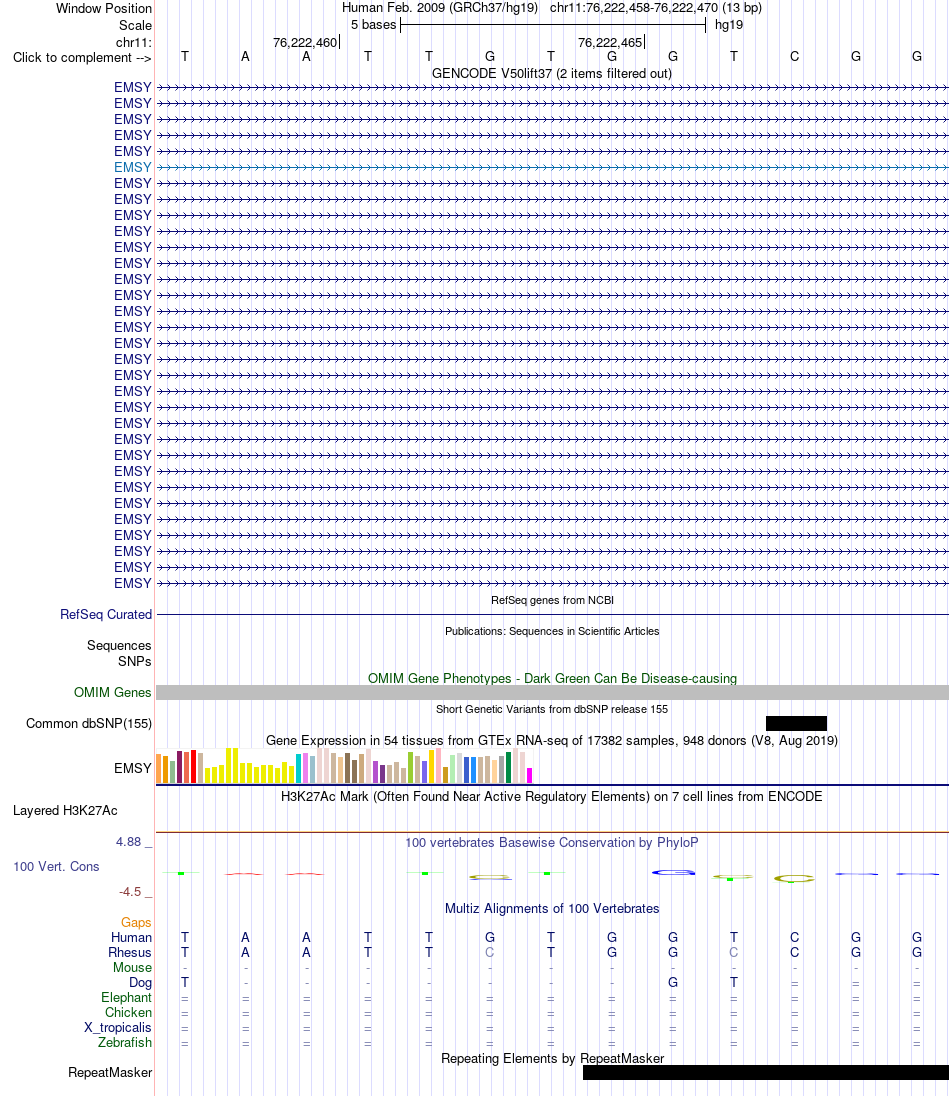Open 'Short Genetic Variants from dbSNP release 155'

tap(552, 709)
